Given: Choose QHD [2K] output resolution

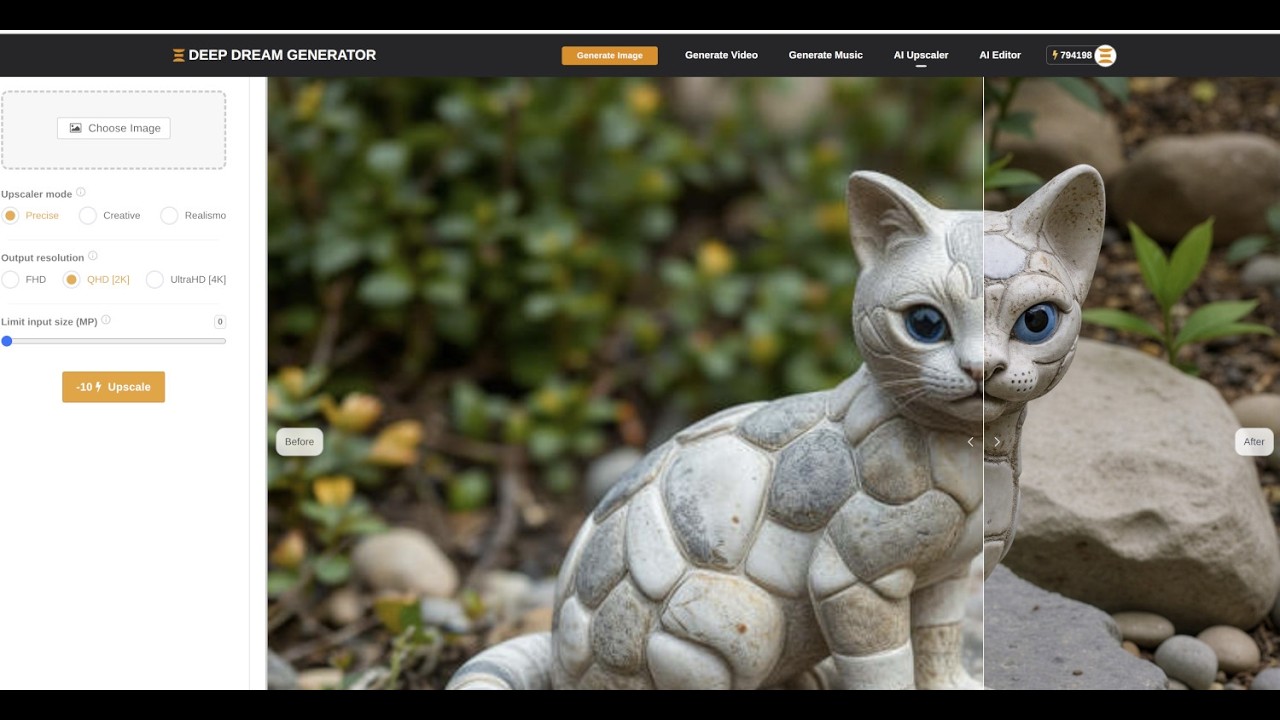Looking at the screenshot, I should [x=71, y=279].
